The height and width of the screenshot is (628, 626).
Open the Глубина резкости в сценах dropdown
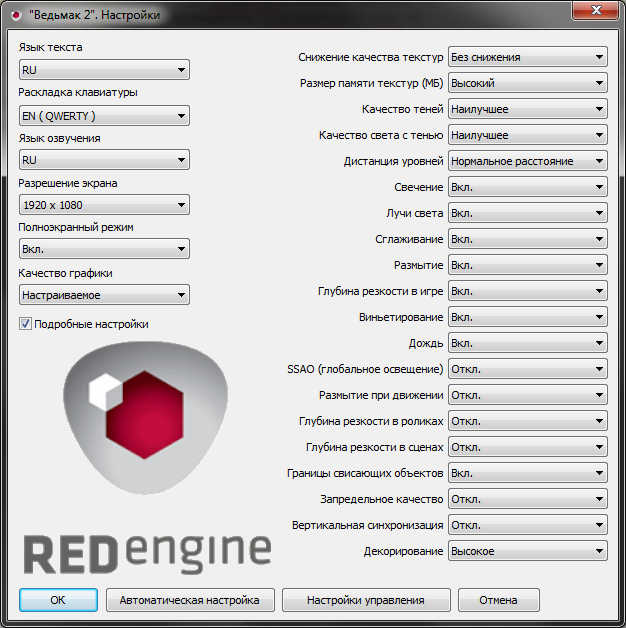tap(527, 447)
